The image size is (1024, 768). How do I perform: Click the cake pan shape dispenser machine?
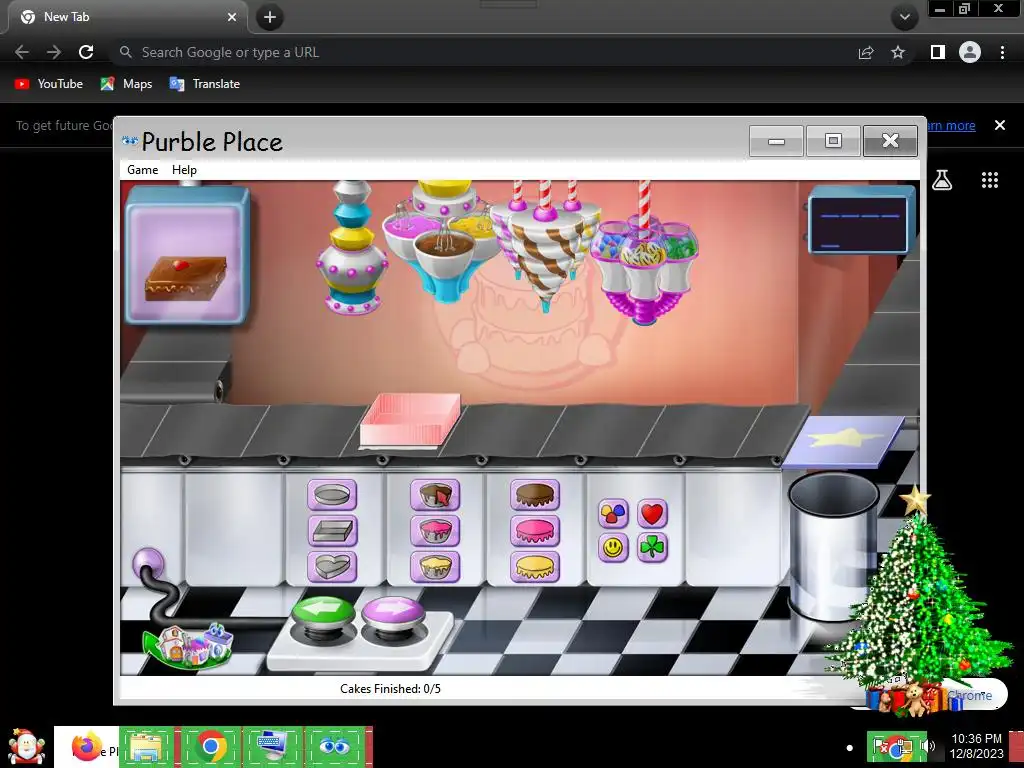352,248
